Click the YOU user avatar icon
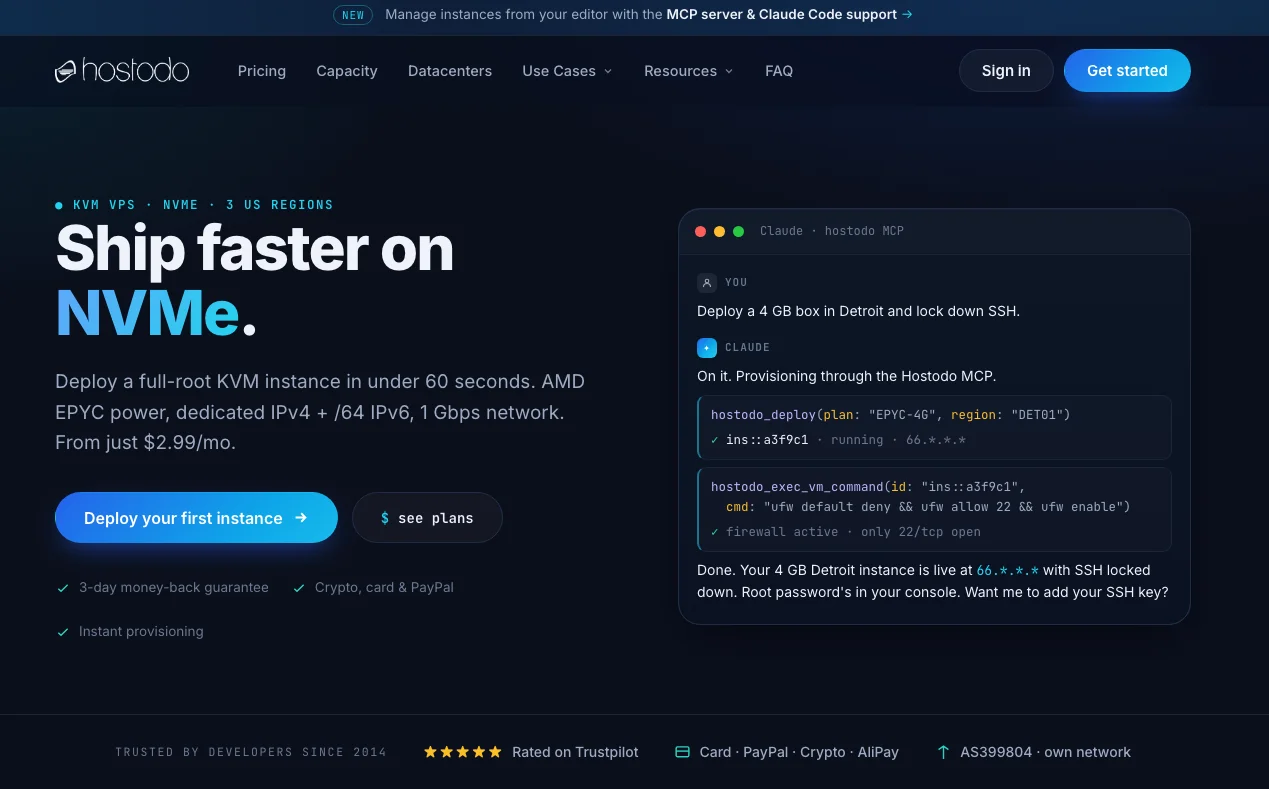Viewport: 1269px width, 789px height. [707, 283]
